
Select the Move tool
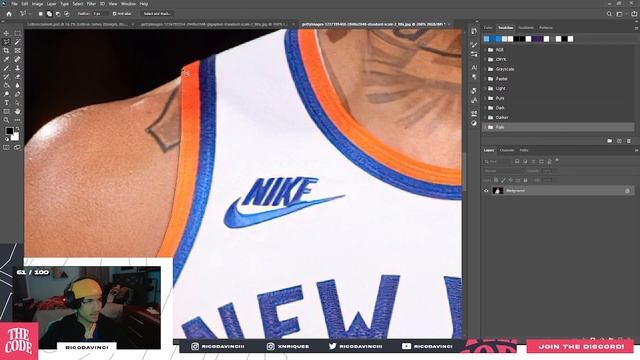click(6, 33)
